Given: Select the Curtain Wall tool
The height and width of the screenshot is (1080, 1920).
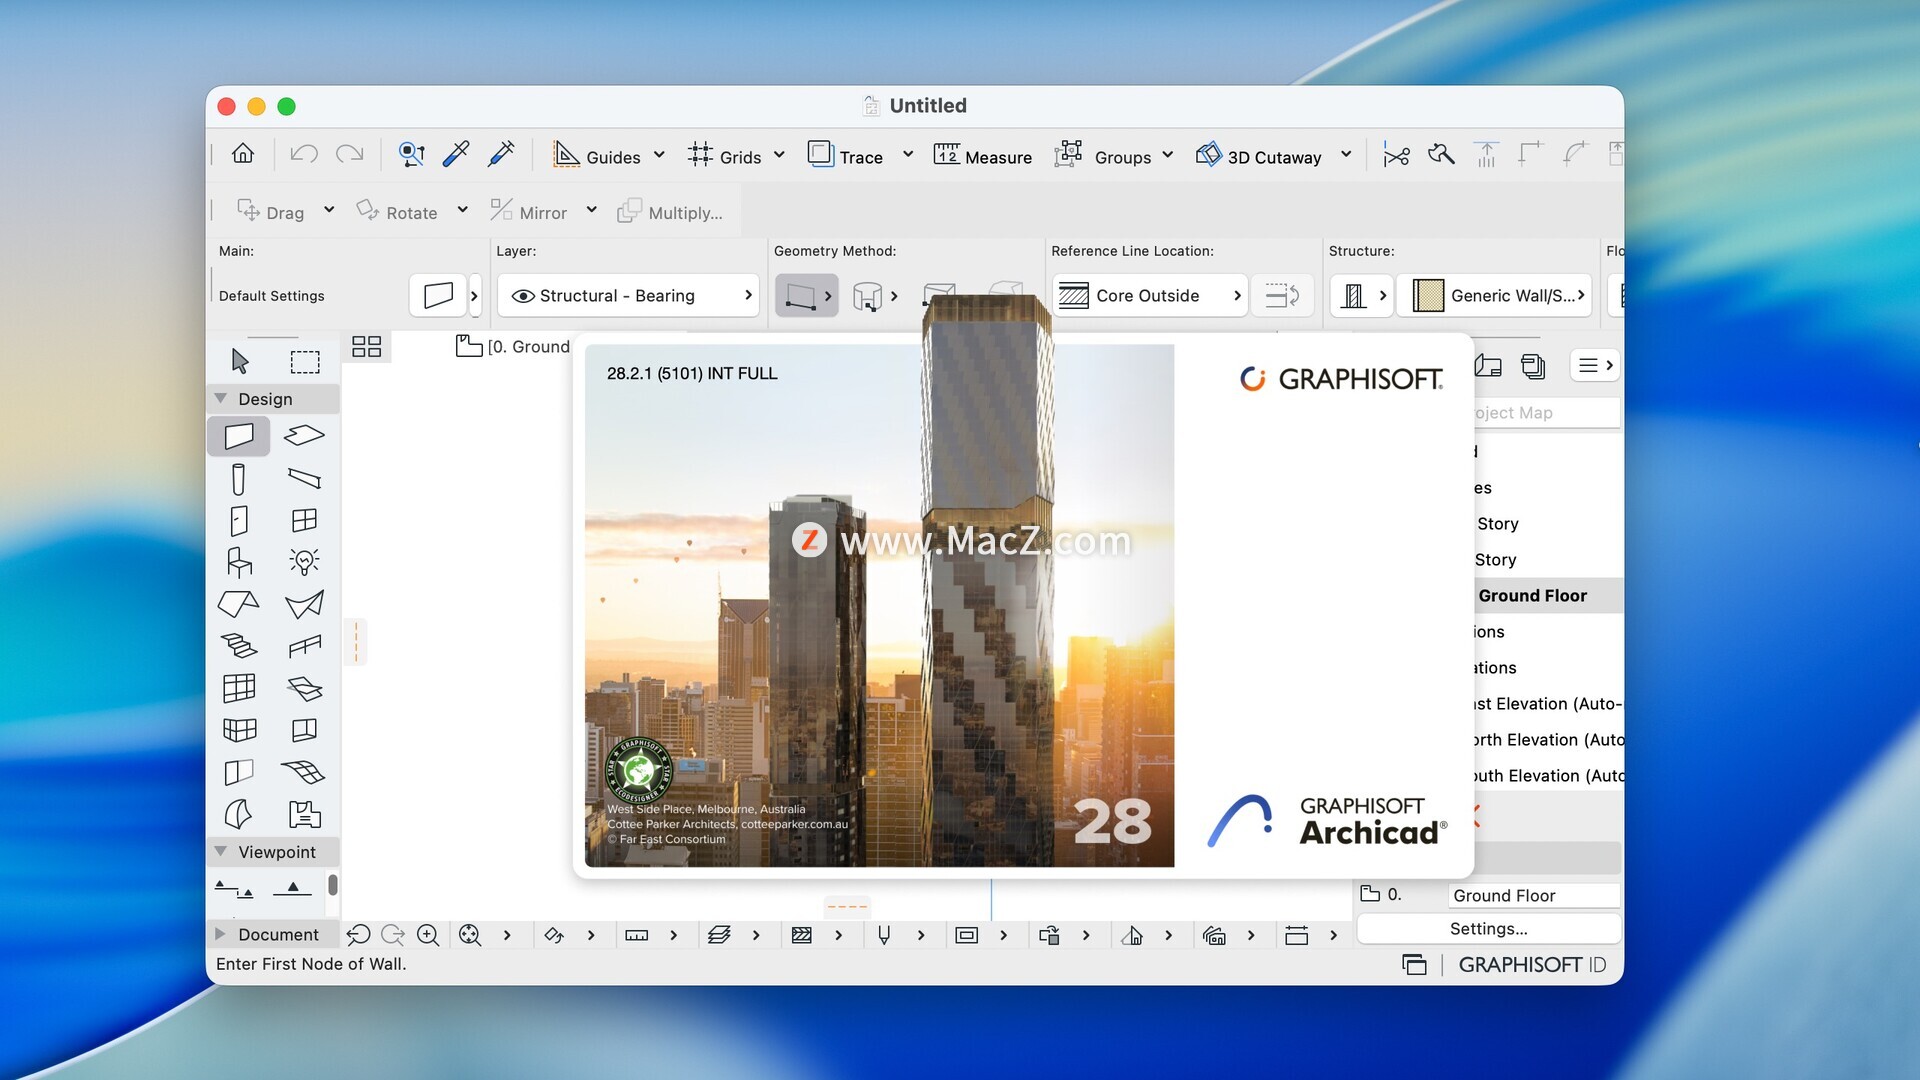Looking at the screenshot, I should 239,688.
